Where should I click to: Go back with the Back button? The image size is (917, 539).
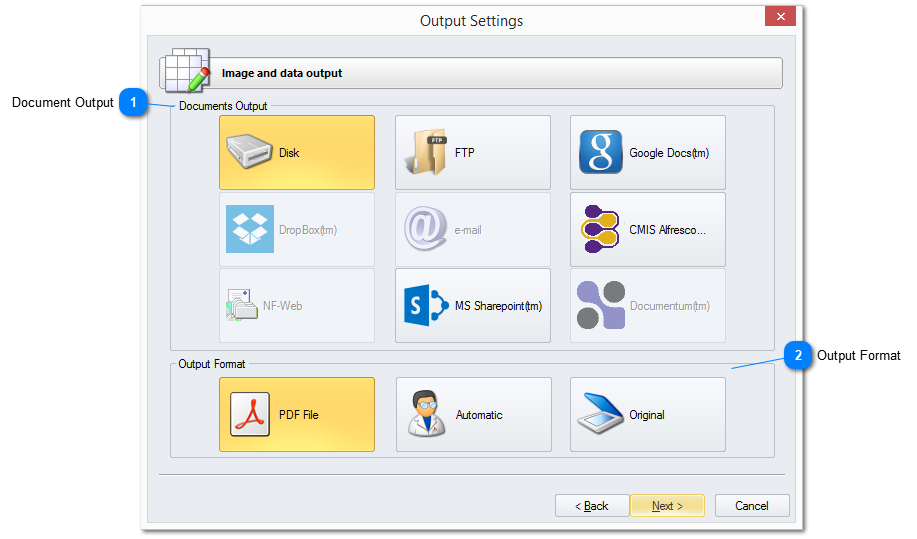coord(592,506)
